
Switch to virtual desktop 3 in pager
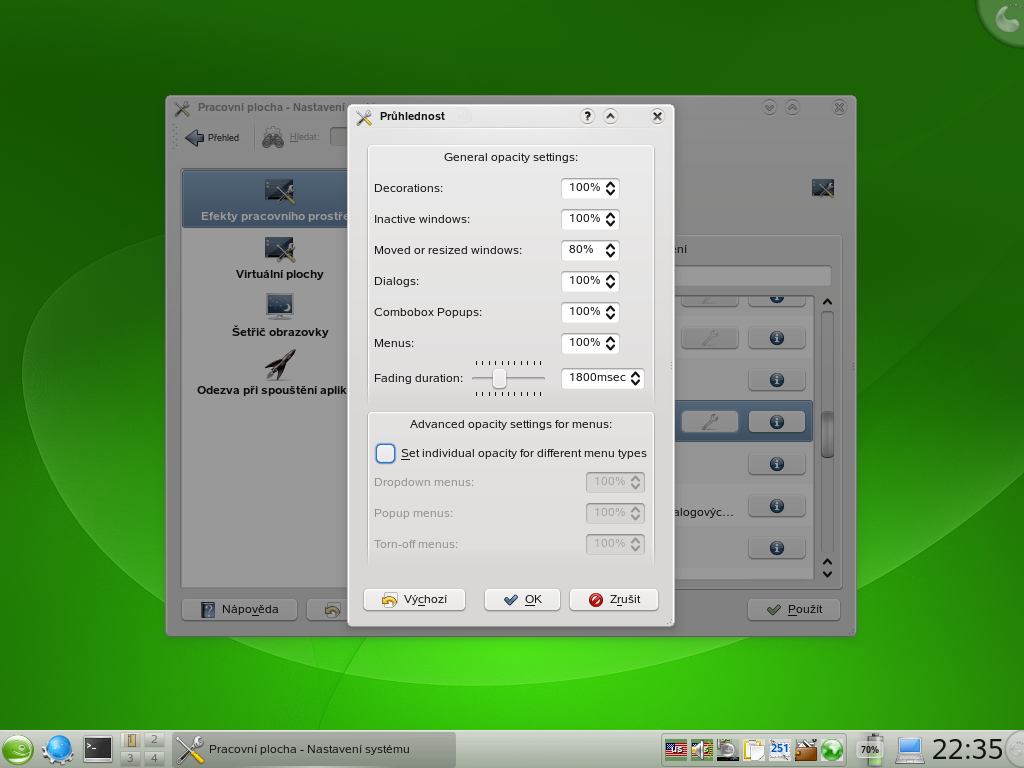(x=130, y=758)
